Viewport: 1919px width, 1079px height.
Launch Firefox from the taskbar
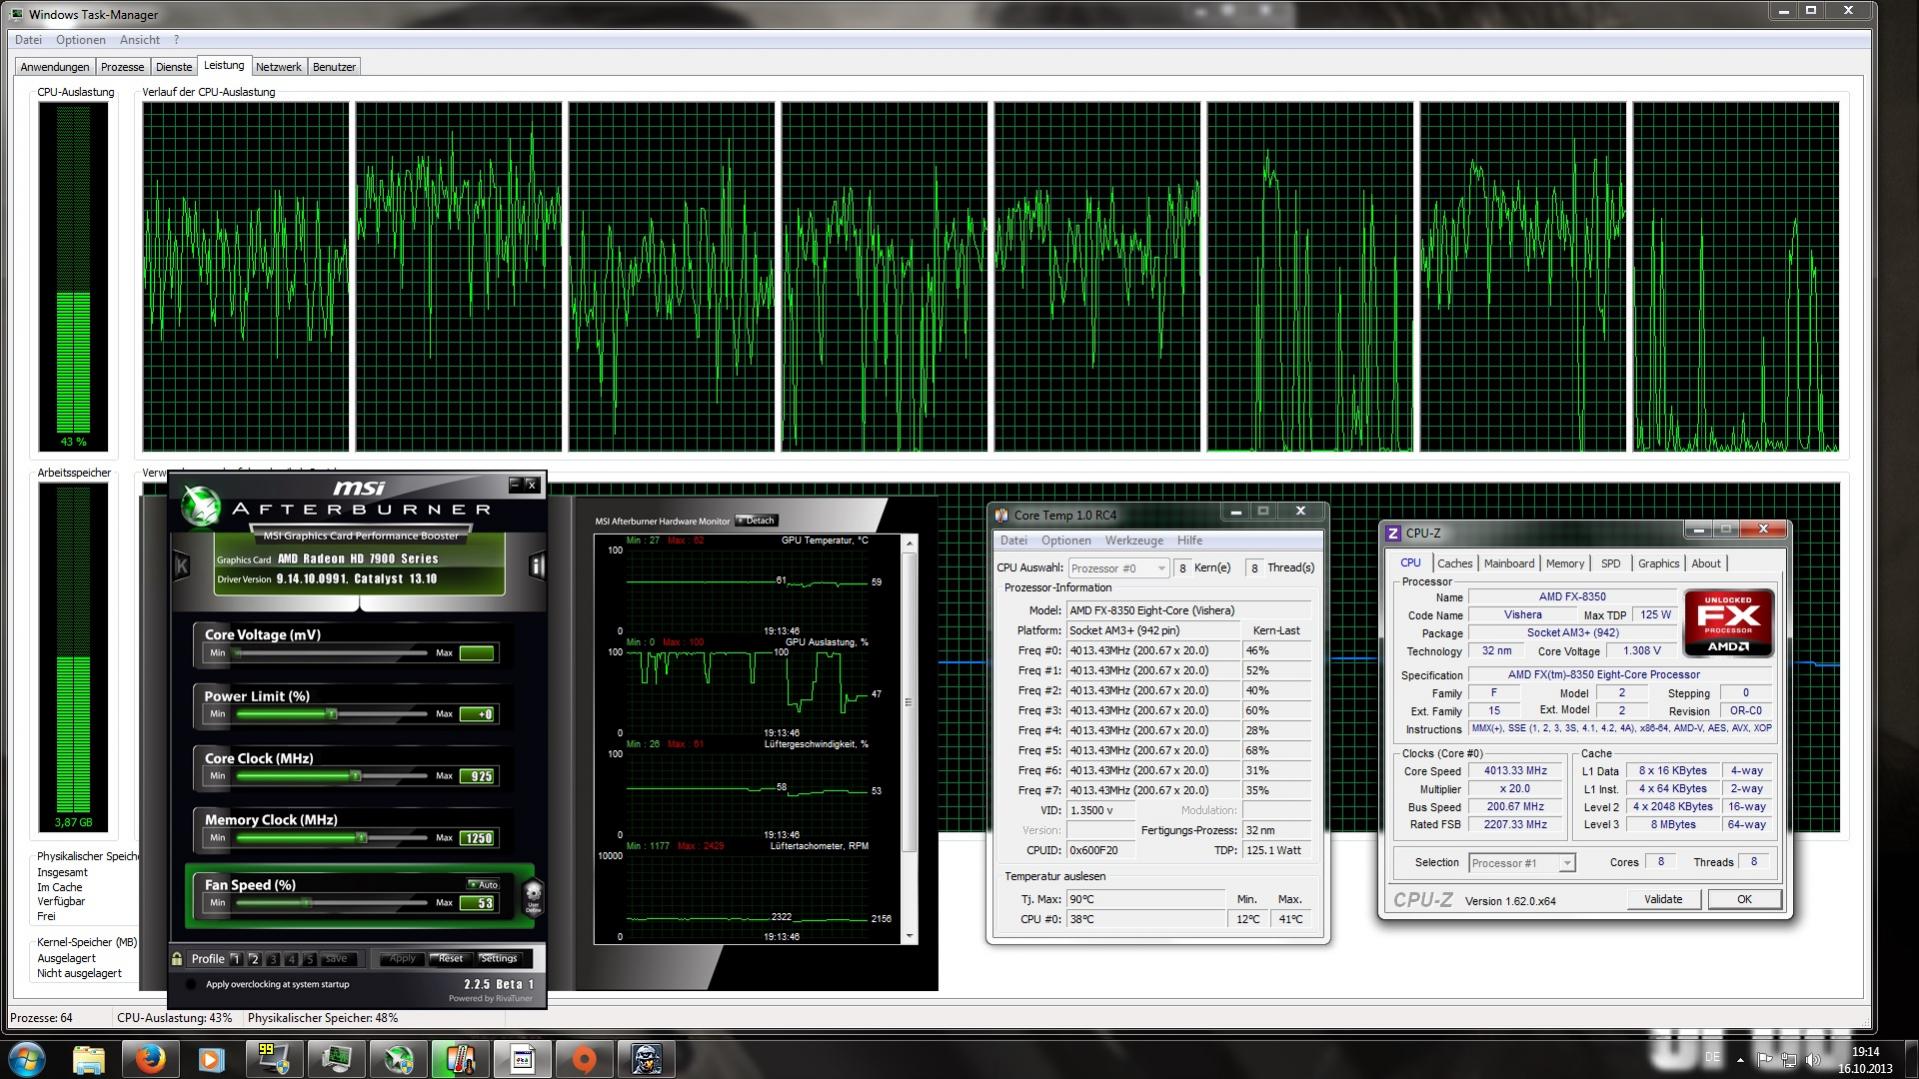(150, 1059)
